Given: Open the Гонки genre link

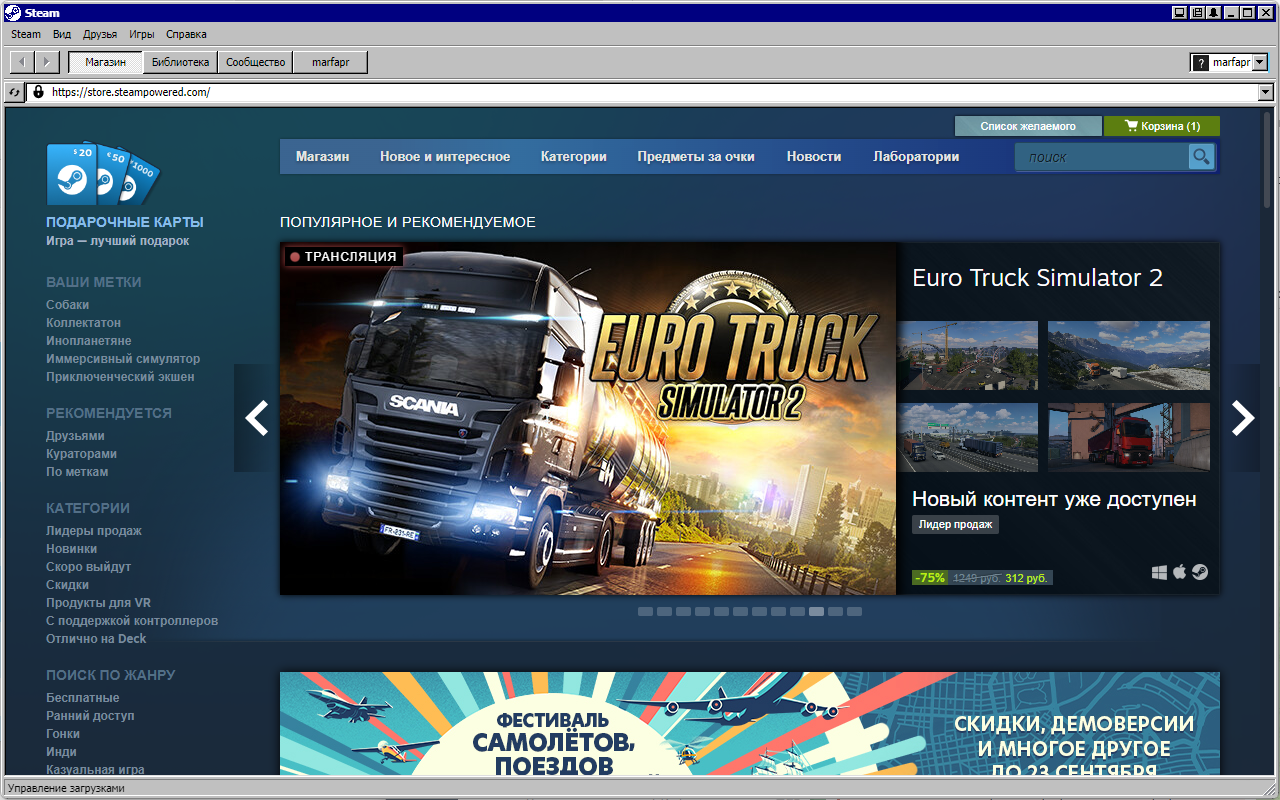Looking at the screenshot, I should [x=63, y=734].
